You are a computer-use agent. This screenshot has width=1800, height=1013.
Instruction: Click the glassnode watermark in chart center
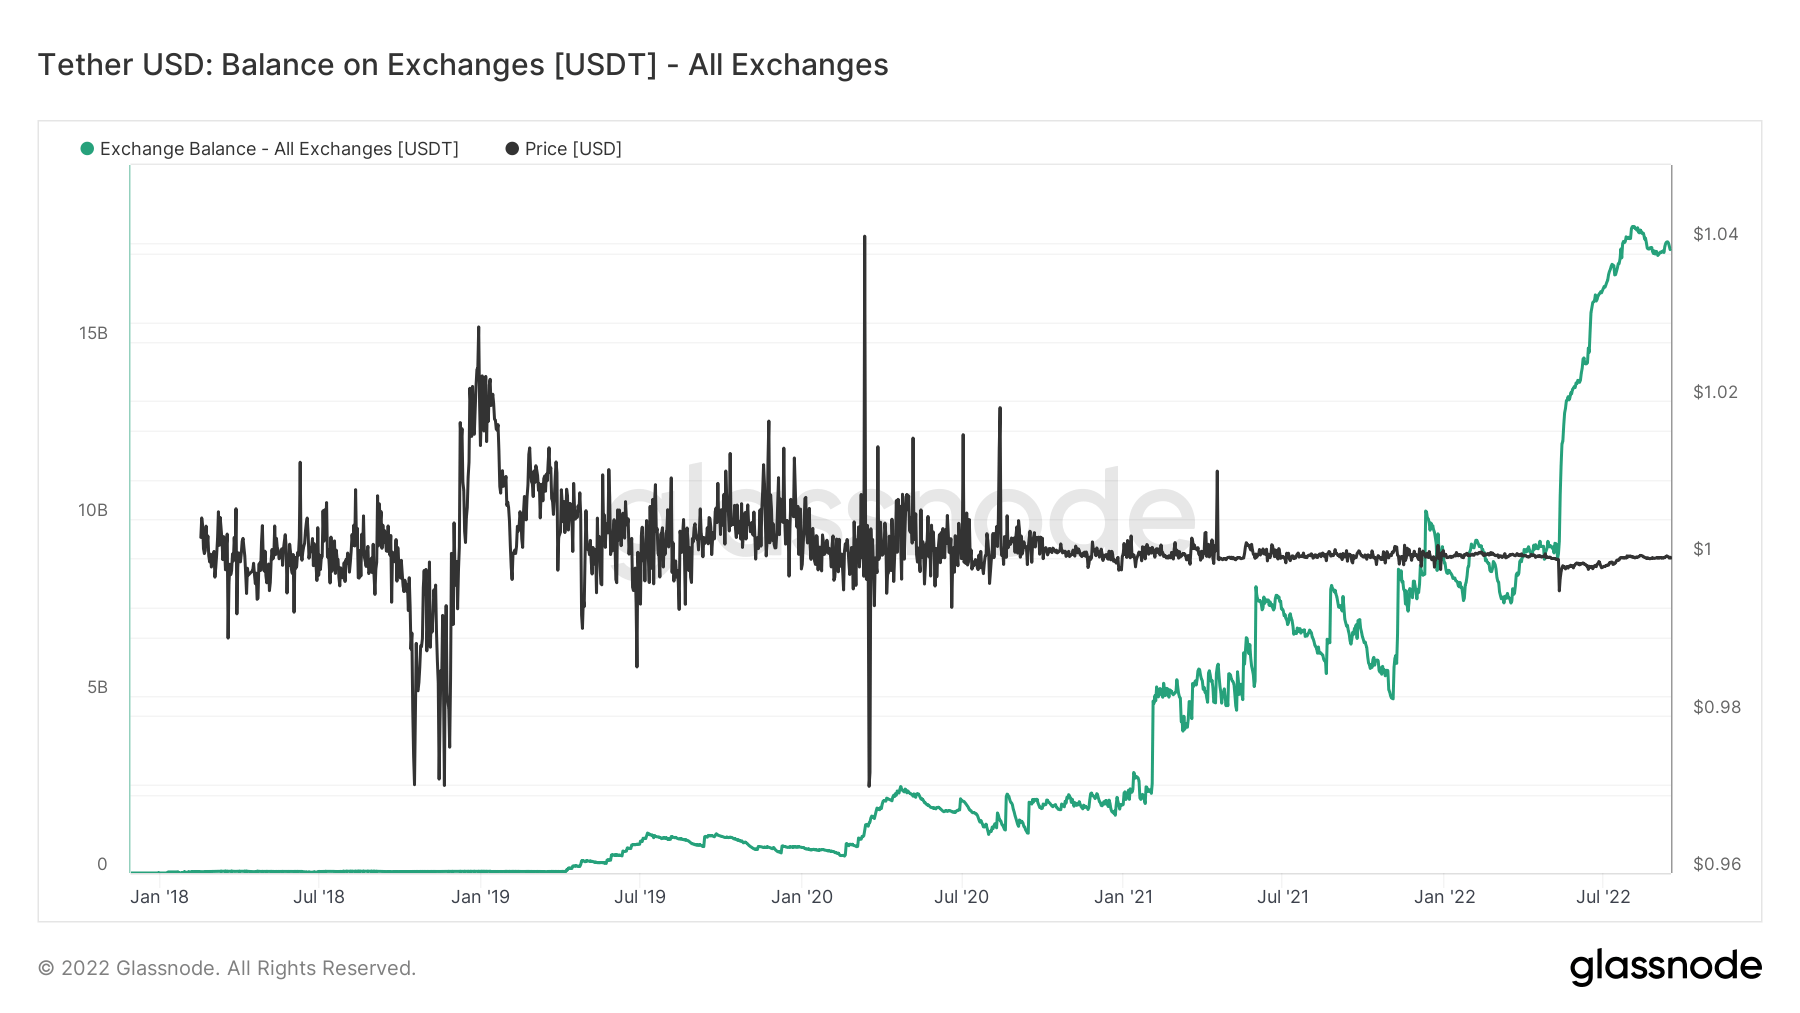(x=900, y=520)
